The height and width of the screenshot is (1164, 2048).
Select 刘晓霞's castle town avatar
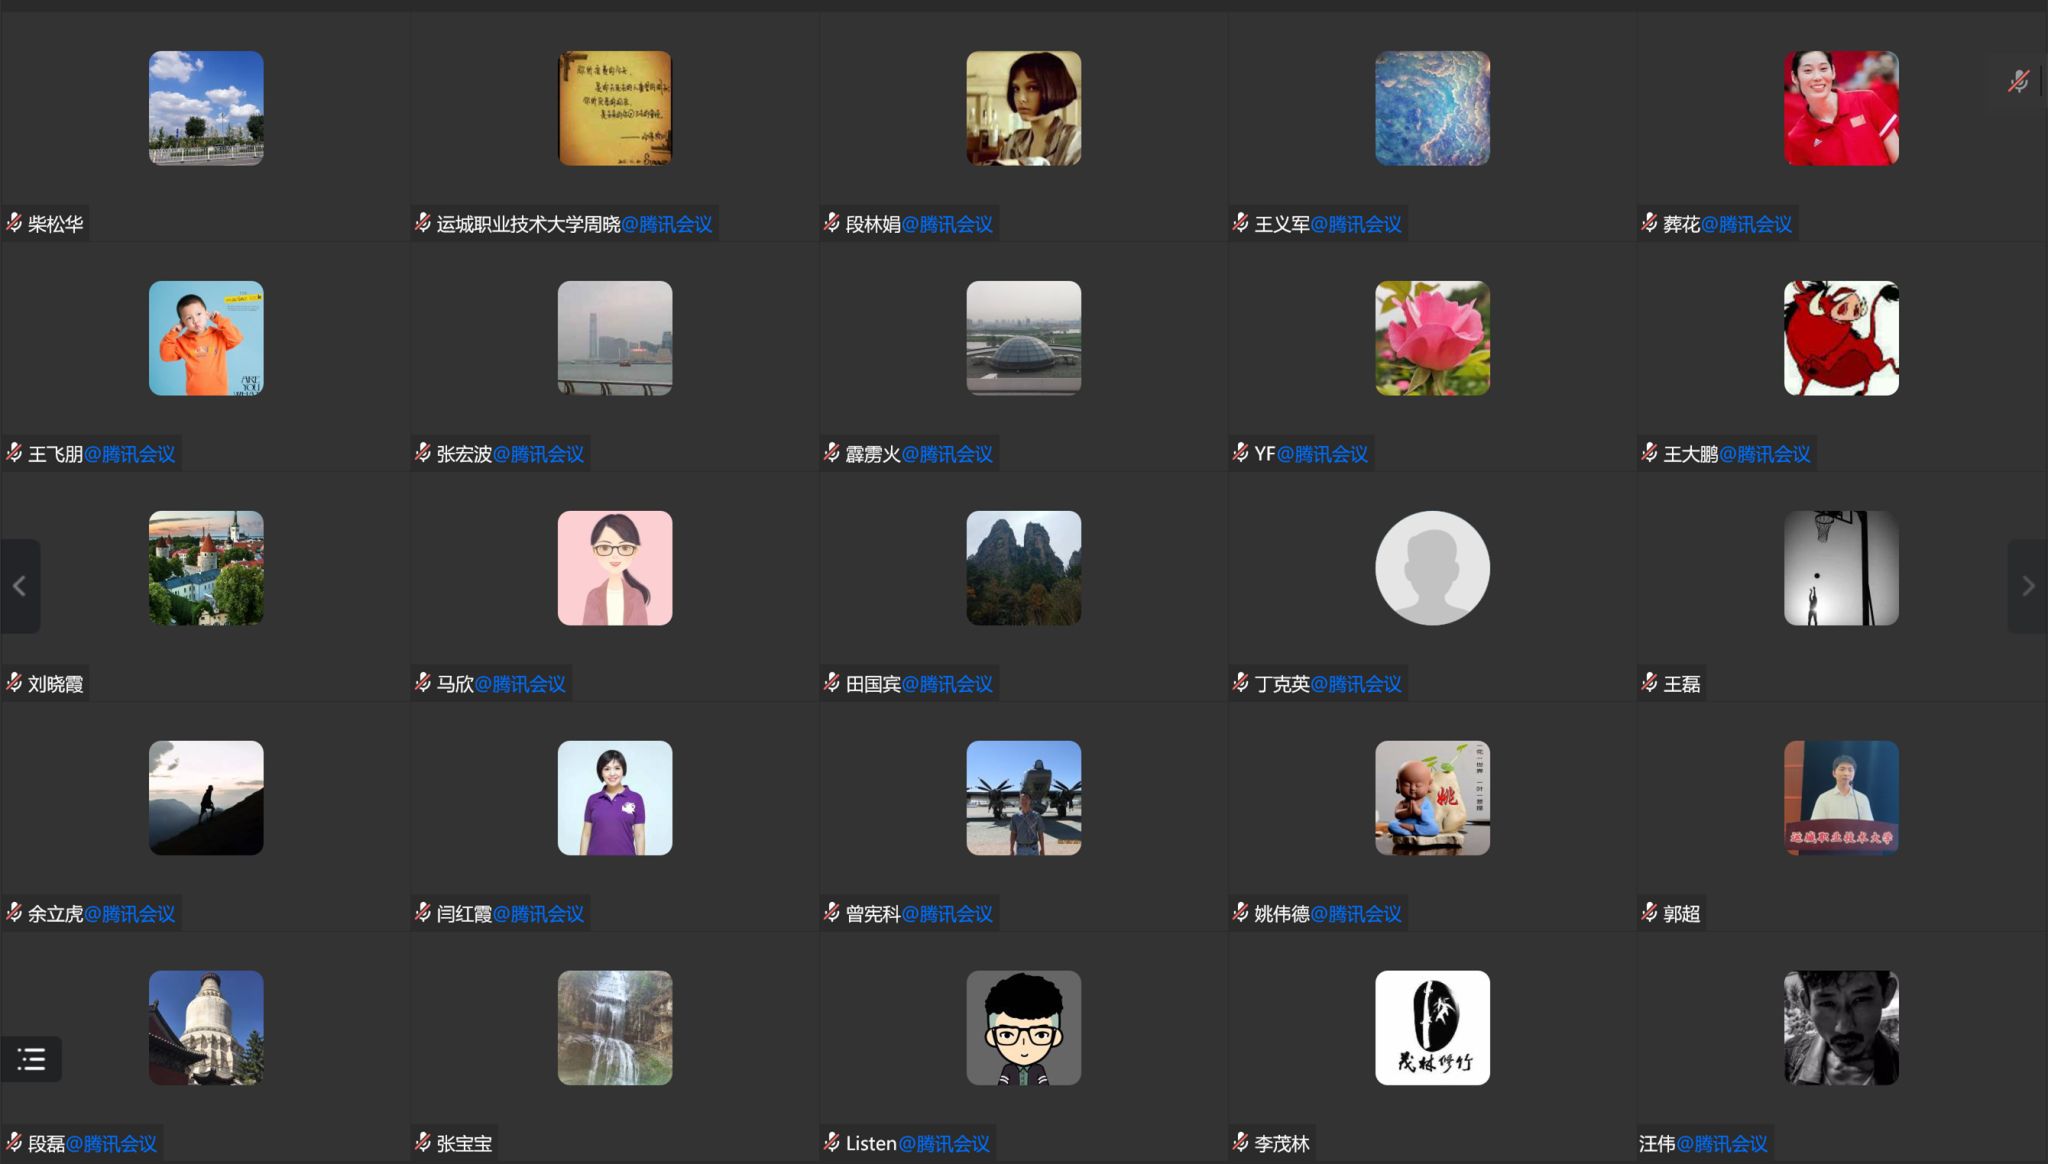click(206, 568)
